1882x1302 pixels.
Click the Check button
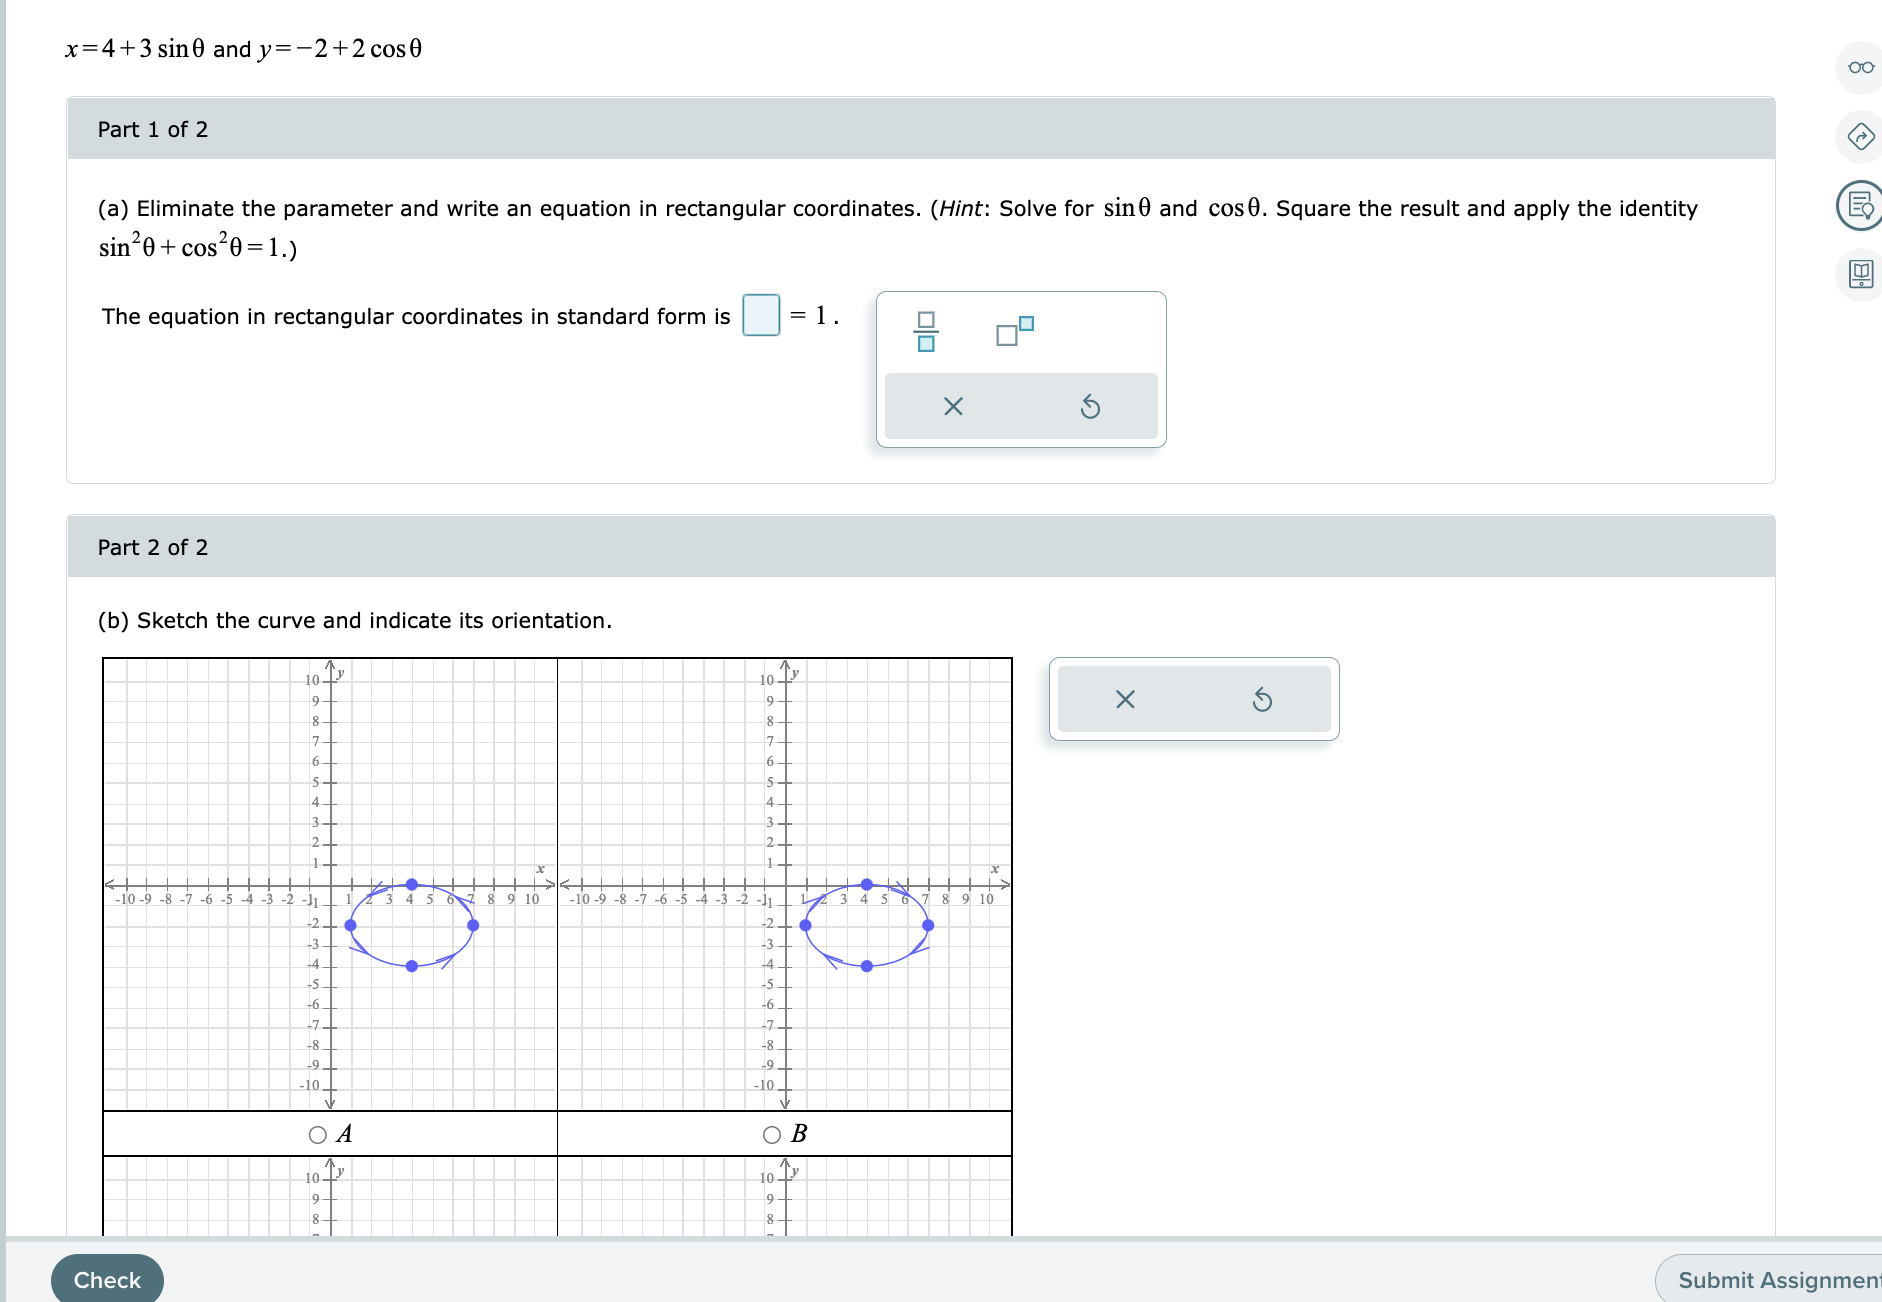click(x=107, y=1279)
